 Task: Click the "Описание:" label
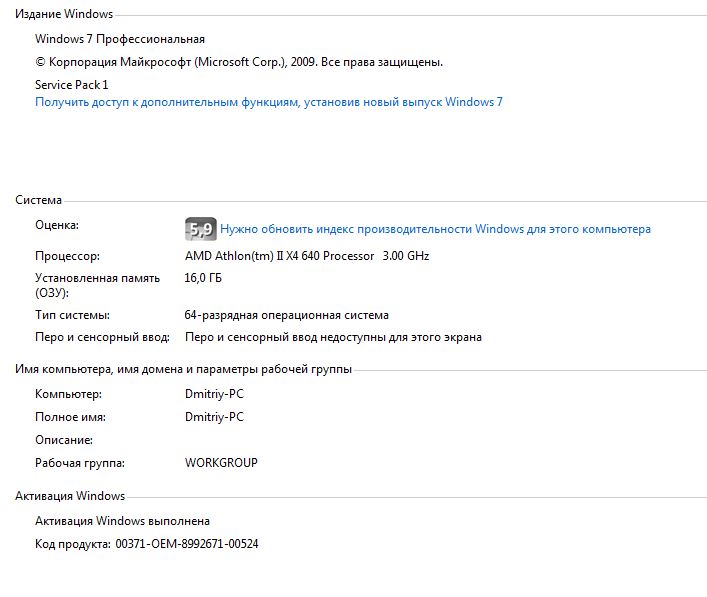[x=63, y=440]
